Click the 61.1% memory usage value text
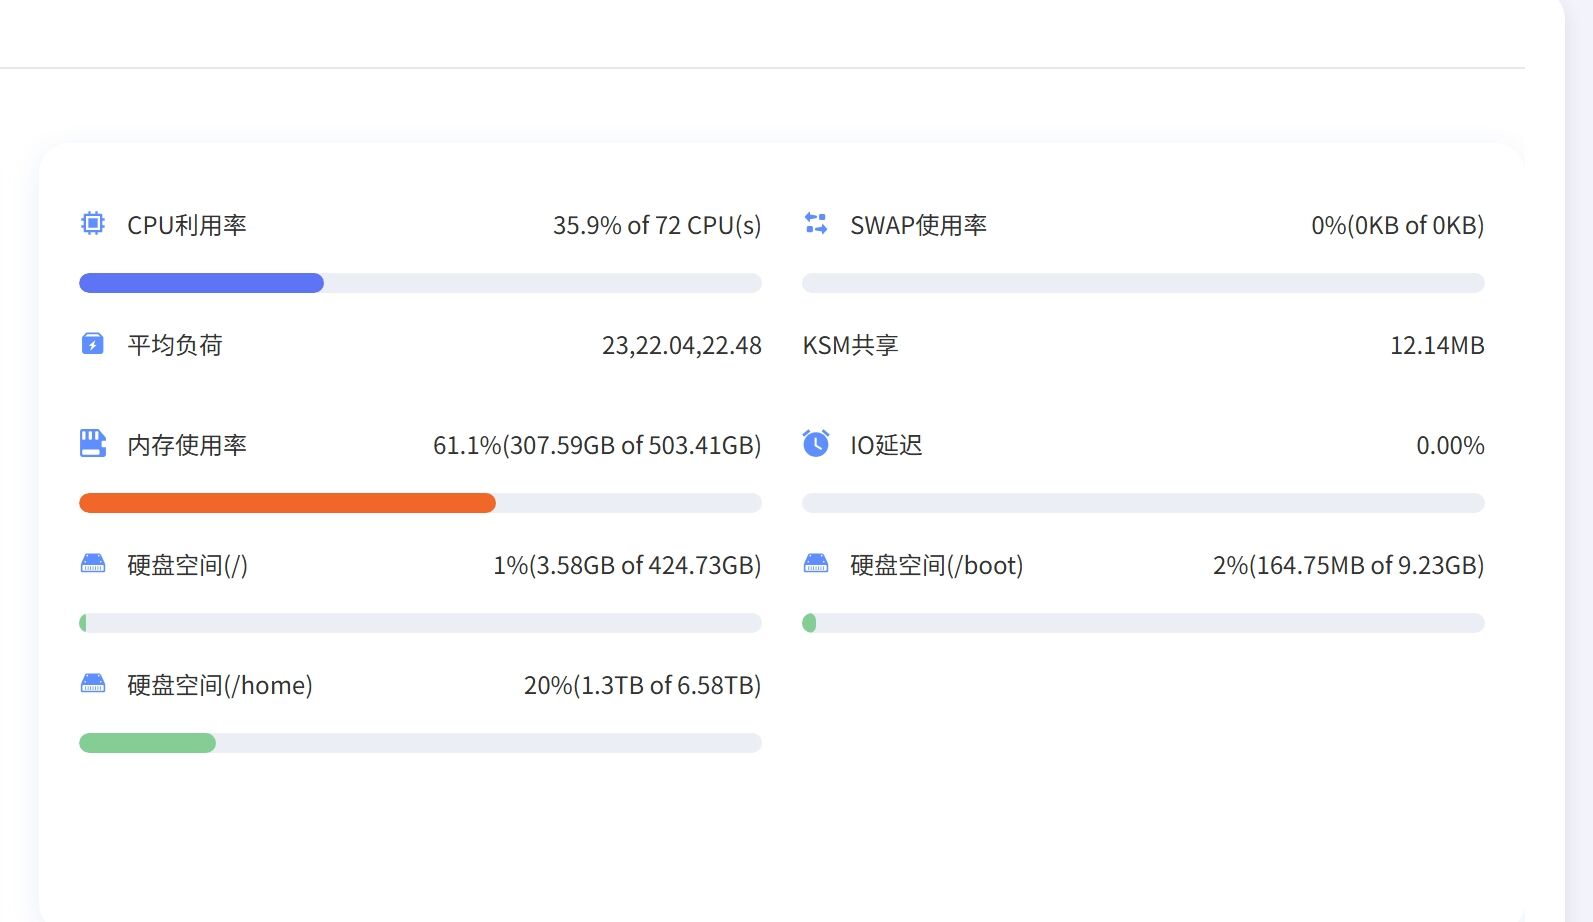Image resolution: width=1593 pixels, height=922 pixels. pyautogui.click(x=596, y=446)
